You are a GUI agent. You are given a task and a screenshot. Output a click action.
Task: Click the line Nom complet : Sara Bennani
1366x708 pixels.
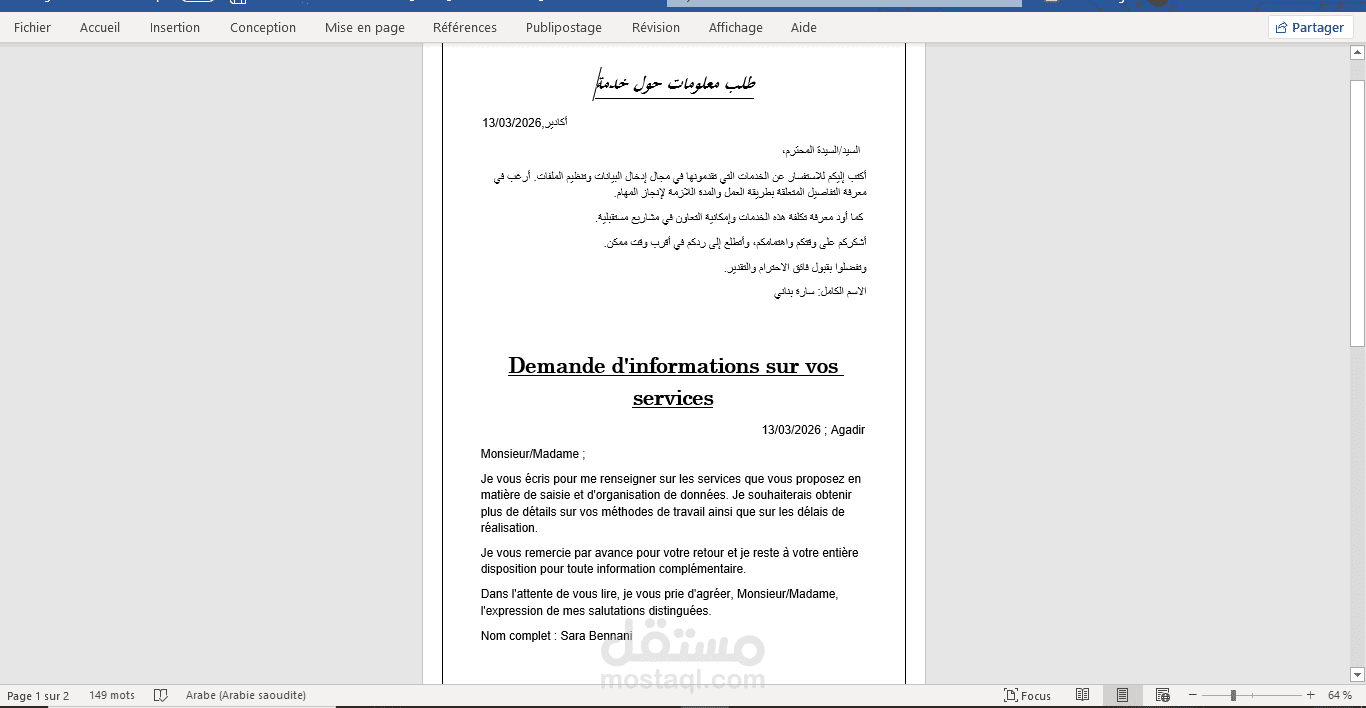tap(556, 636)
